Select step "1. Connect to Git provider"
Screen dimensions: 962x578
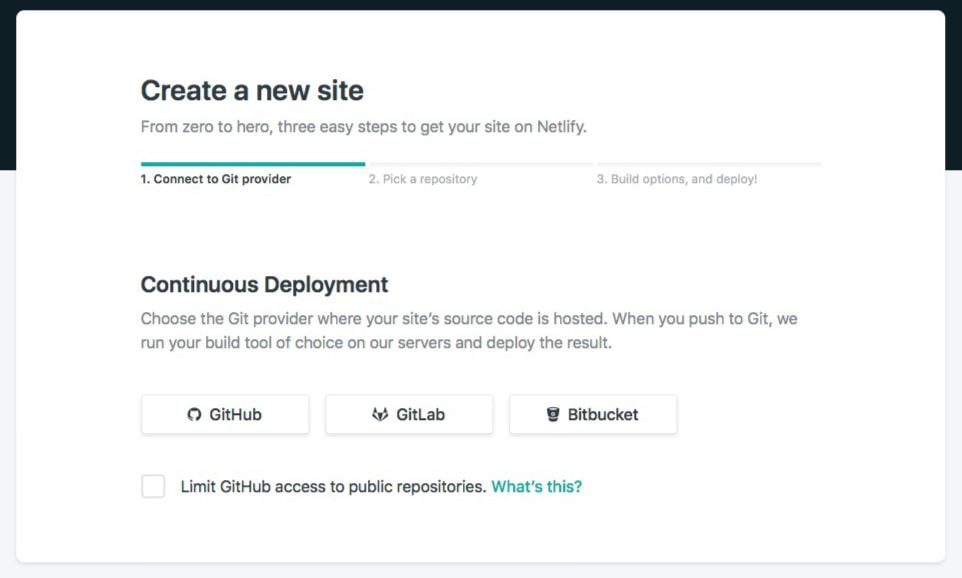click(216, 179)
